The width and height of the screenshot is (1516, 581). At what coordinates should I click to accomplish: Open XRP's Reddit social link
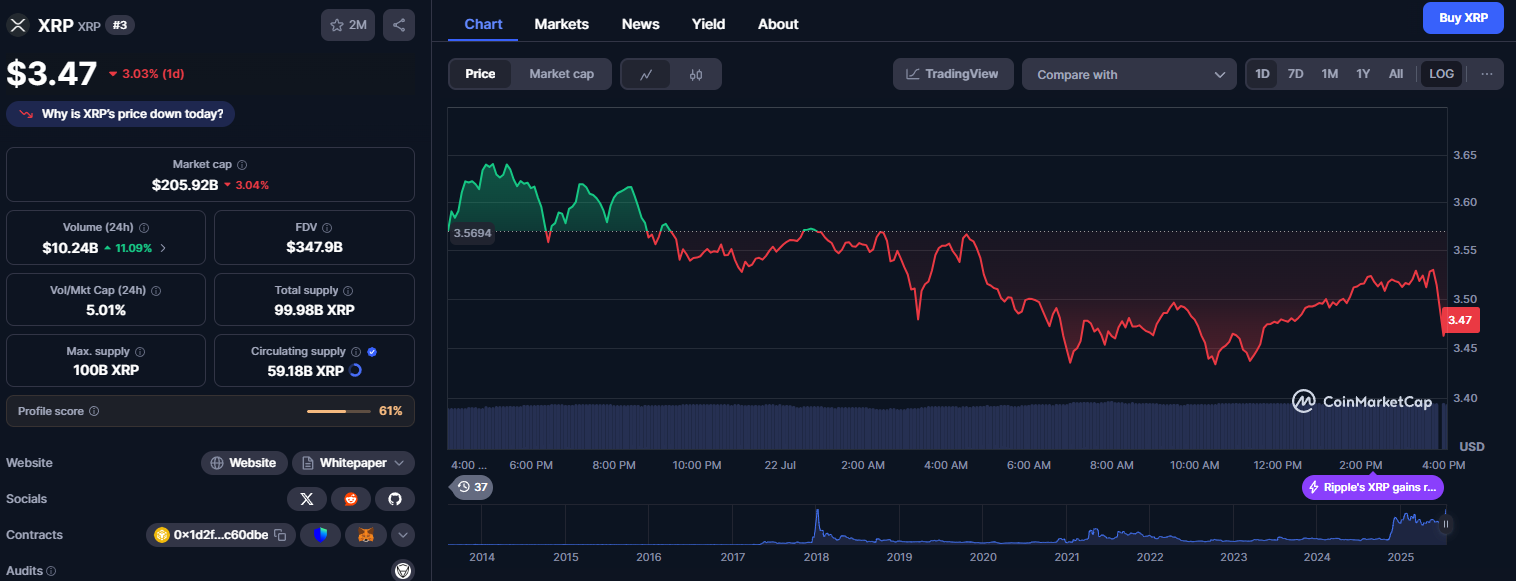pyautogui.click(x=350, y=499)
